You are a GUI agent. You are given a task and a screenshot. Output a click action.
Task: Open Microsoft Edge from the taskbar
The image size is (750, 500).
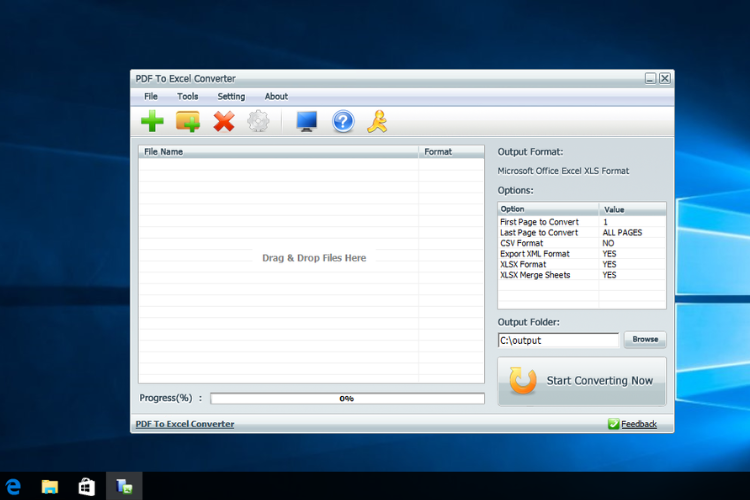13,487
